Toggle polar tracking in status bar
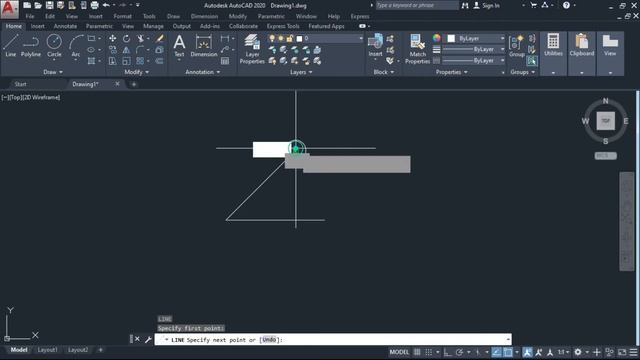640x360 pixels. point(460,352)
